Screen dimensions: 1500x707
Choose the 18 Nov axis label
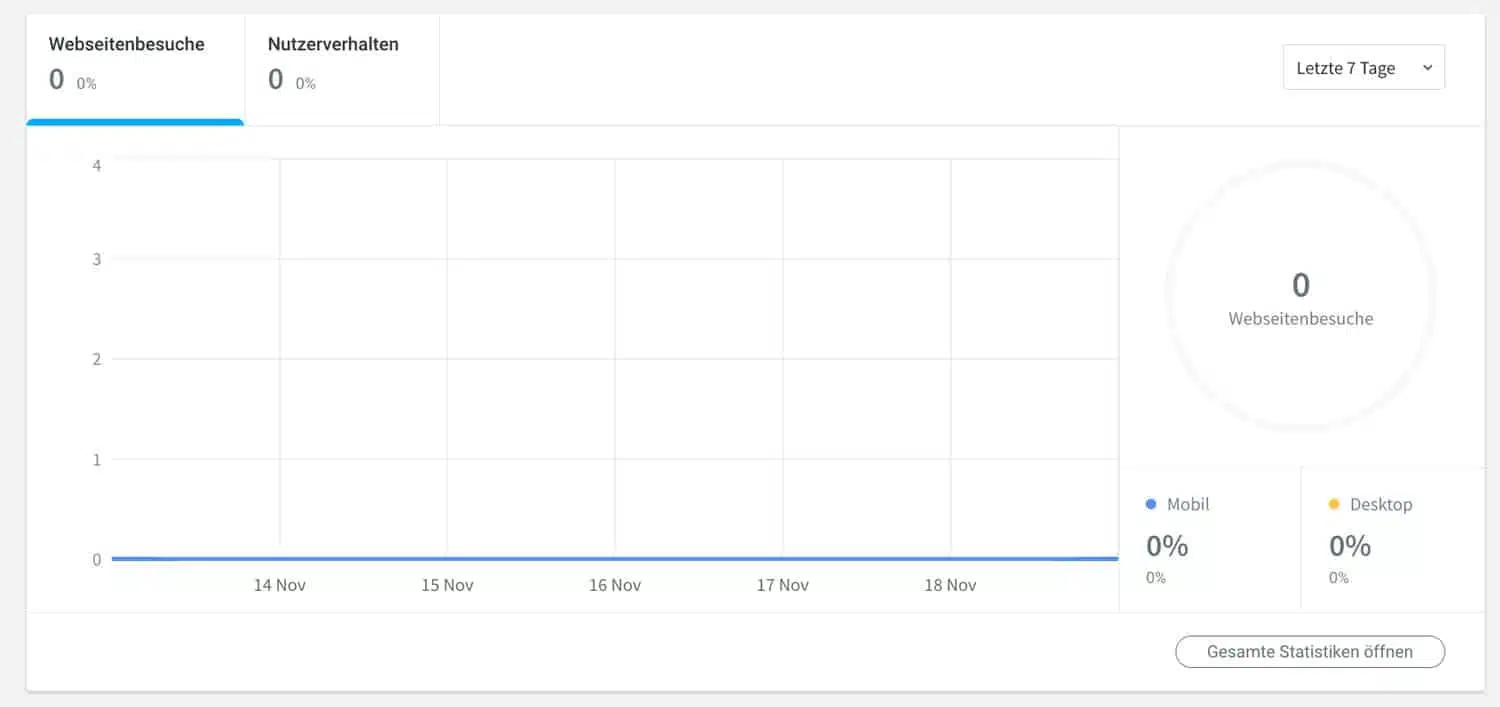(x=950, y=585)
